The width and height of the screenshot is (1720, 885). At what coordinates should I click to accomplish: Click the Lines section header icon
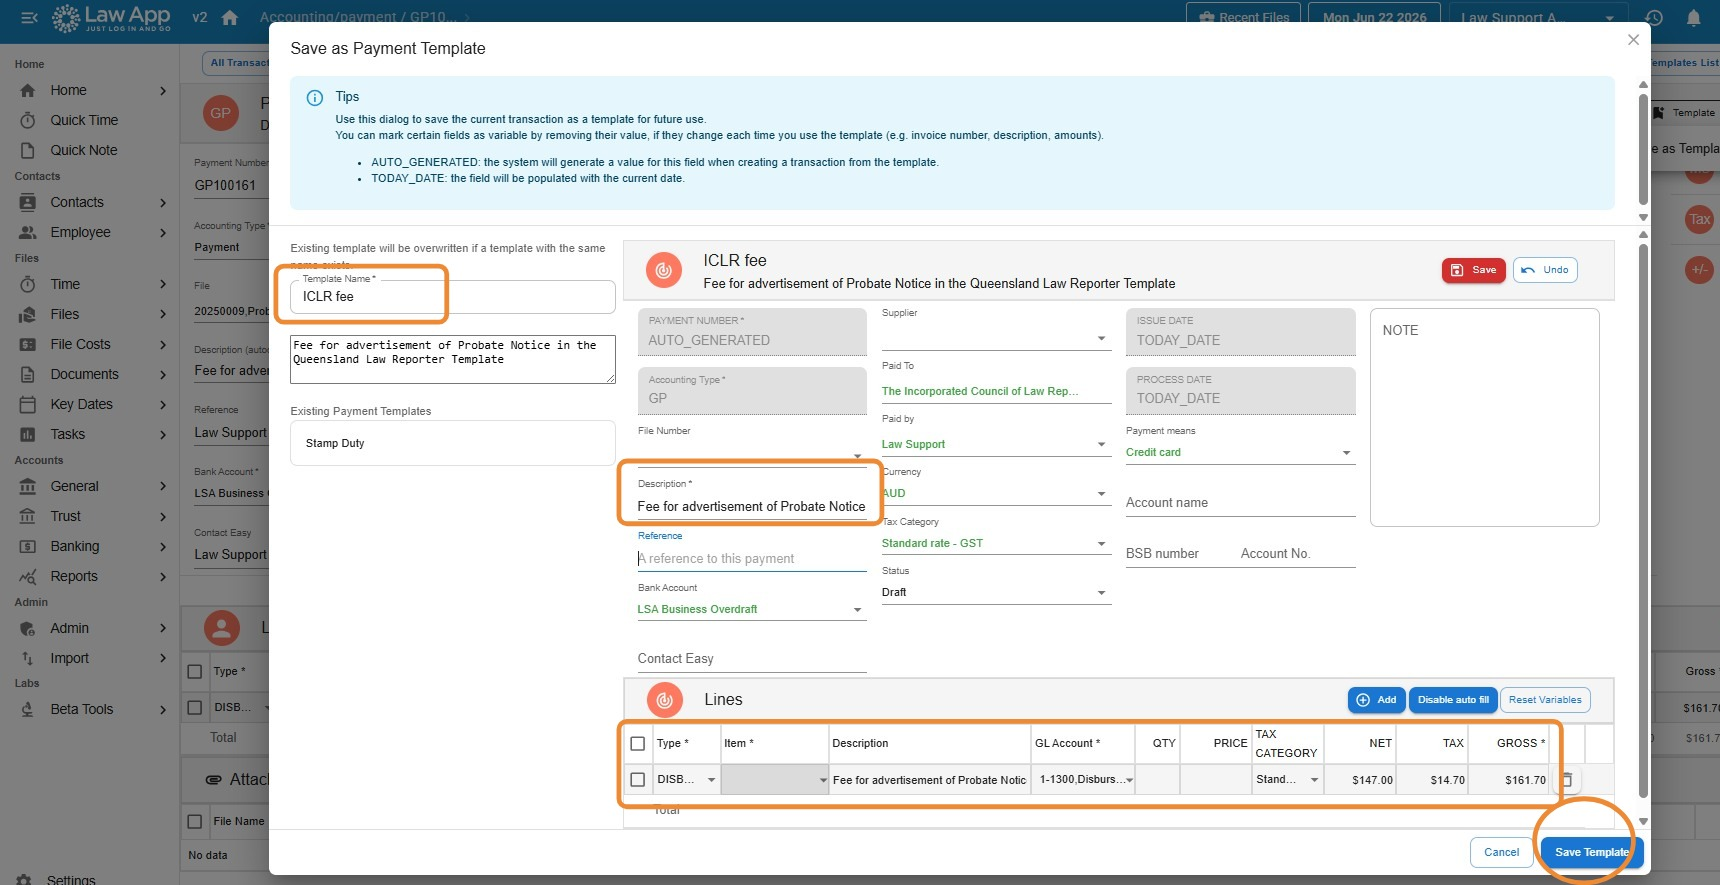(664, 700)
